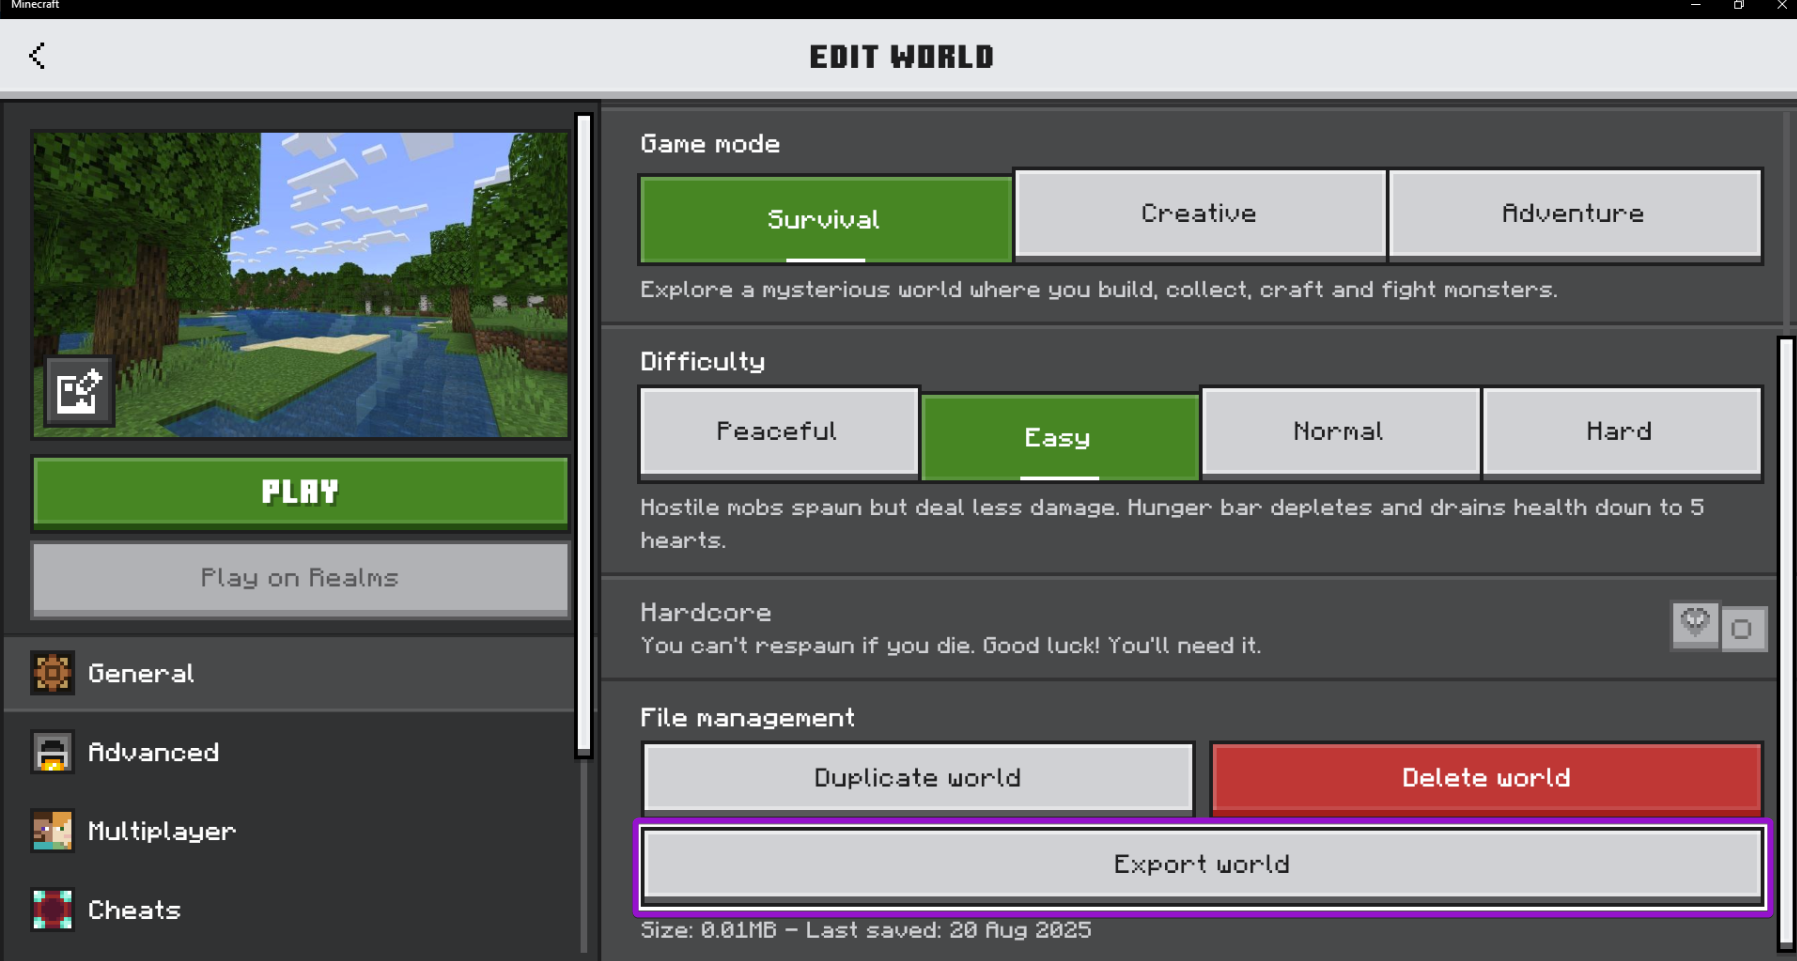The width and height of the screenshot is (1797, 961).
Task: Select the Advanced settings anvil icon
Action: (x=52, y=752)
